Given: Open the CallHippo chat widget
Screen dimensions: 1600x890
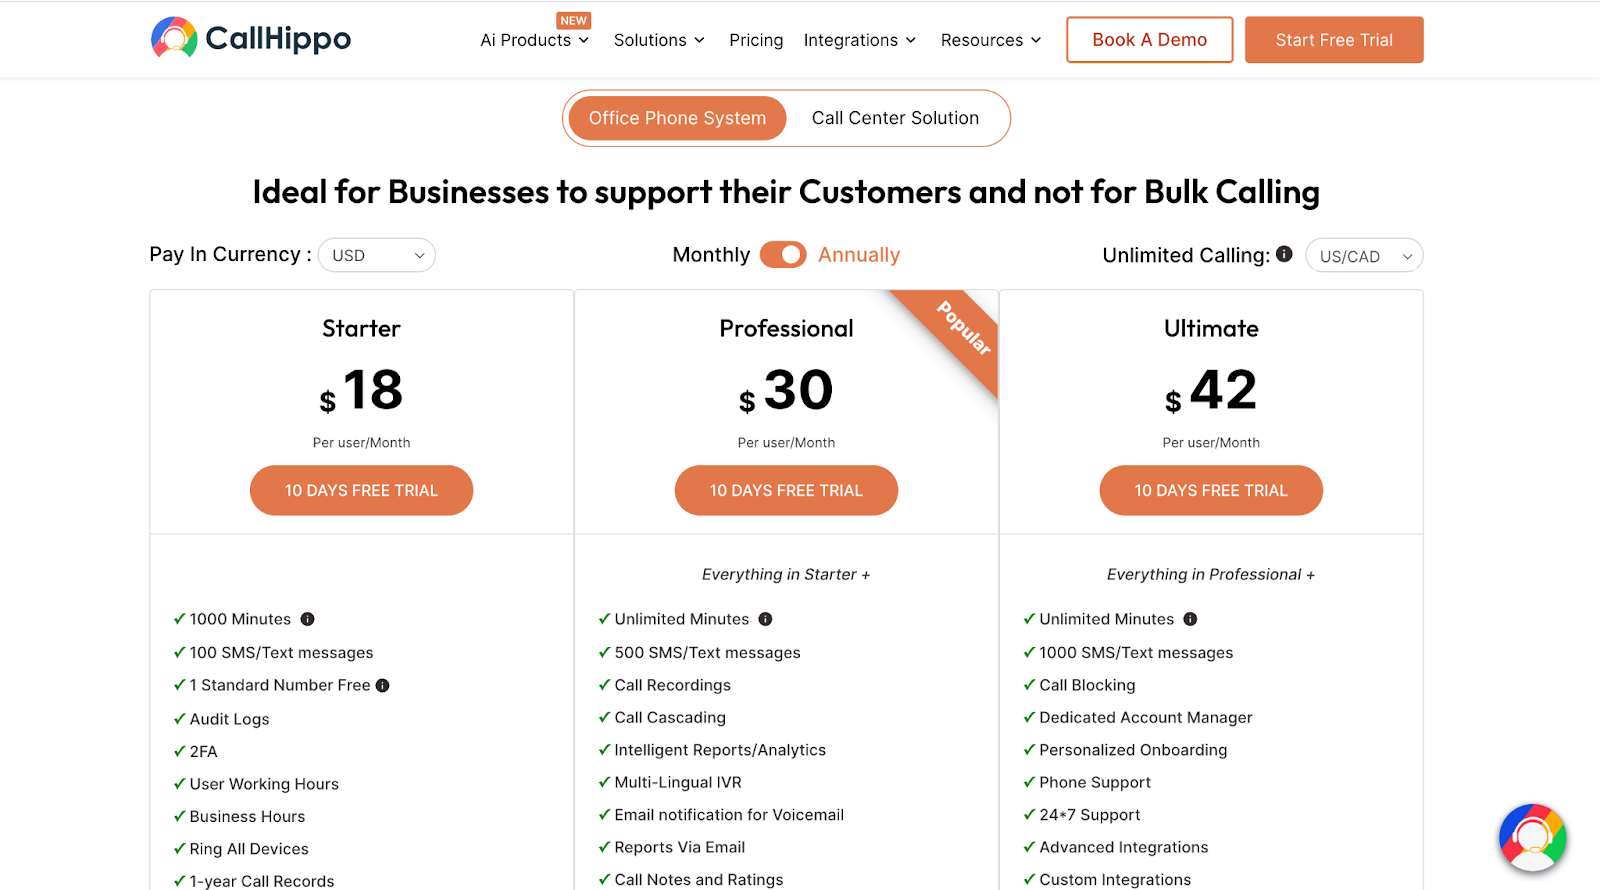Looking at the screenshot, I should pyautogui.click(x=1532, y=837).
